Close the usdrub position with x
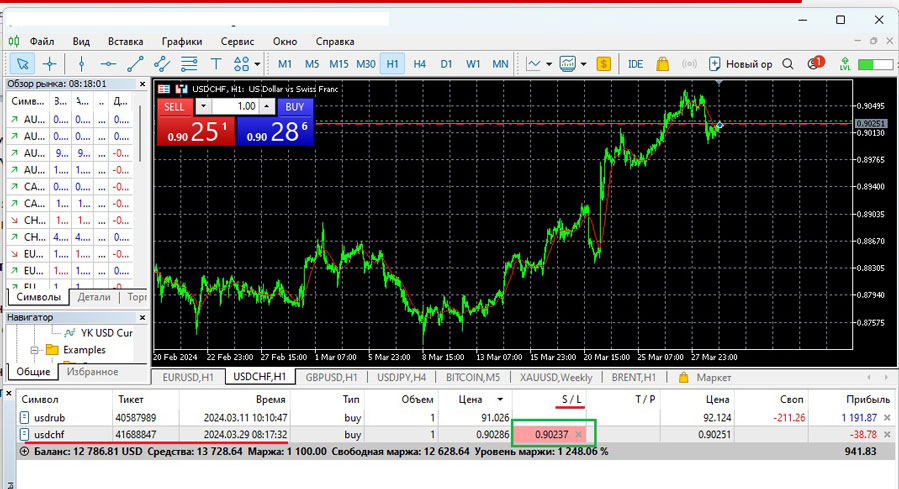The image size is (899, 489). [888, 418]
